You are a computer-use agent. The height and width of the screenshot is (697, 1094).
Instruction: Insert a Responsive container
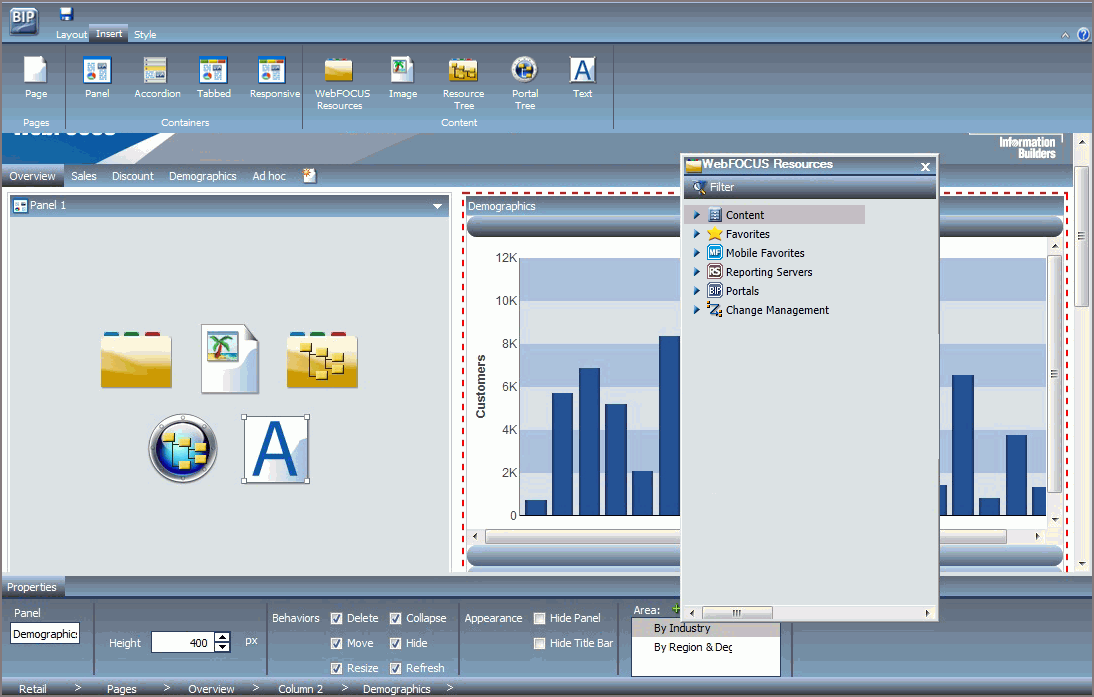pos(274,77)
